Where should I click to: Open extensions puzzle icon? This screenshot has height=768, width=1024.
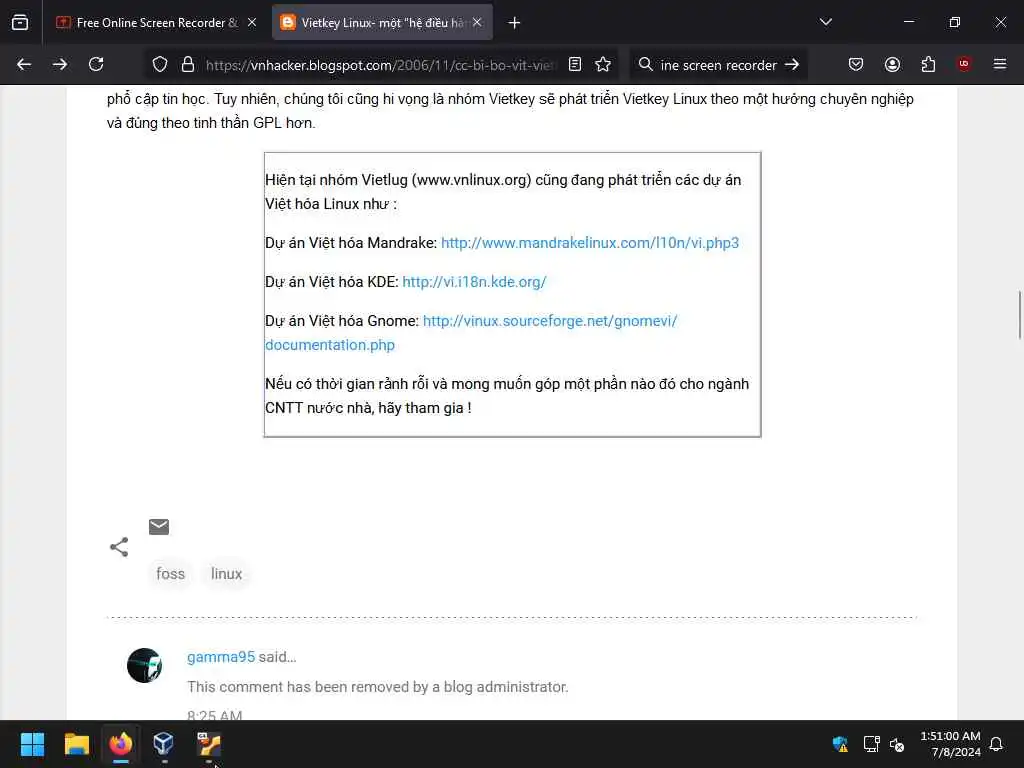(x=928, y=64)
